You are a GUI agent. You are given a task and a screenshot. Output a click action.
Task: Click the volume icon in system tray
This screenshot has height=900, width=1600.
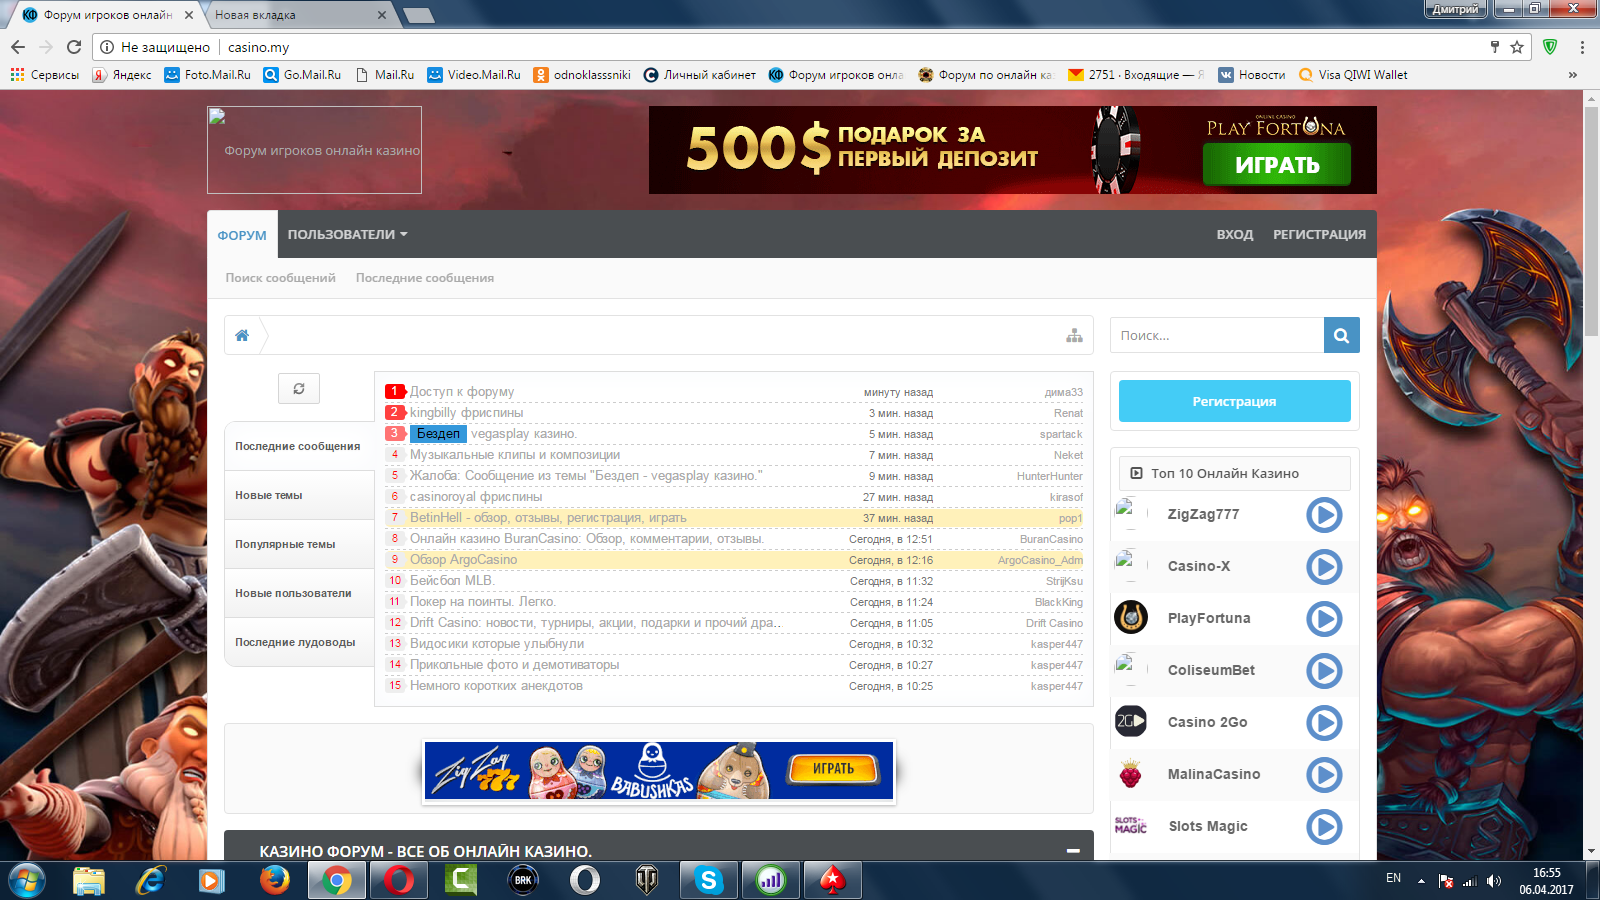[x=1493, y=881]
